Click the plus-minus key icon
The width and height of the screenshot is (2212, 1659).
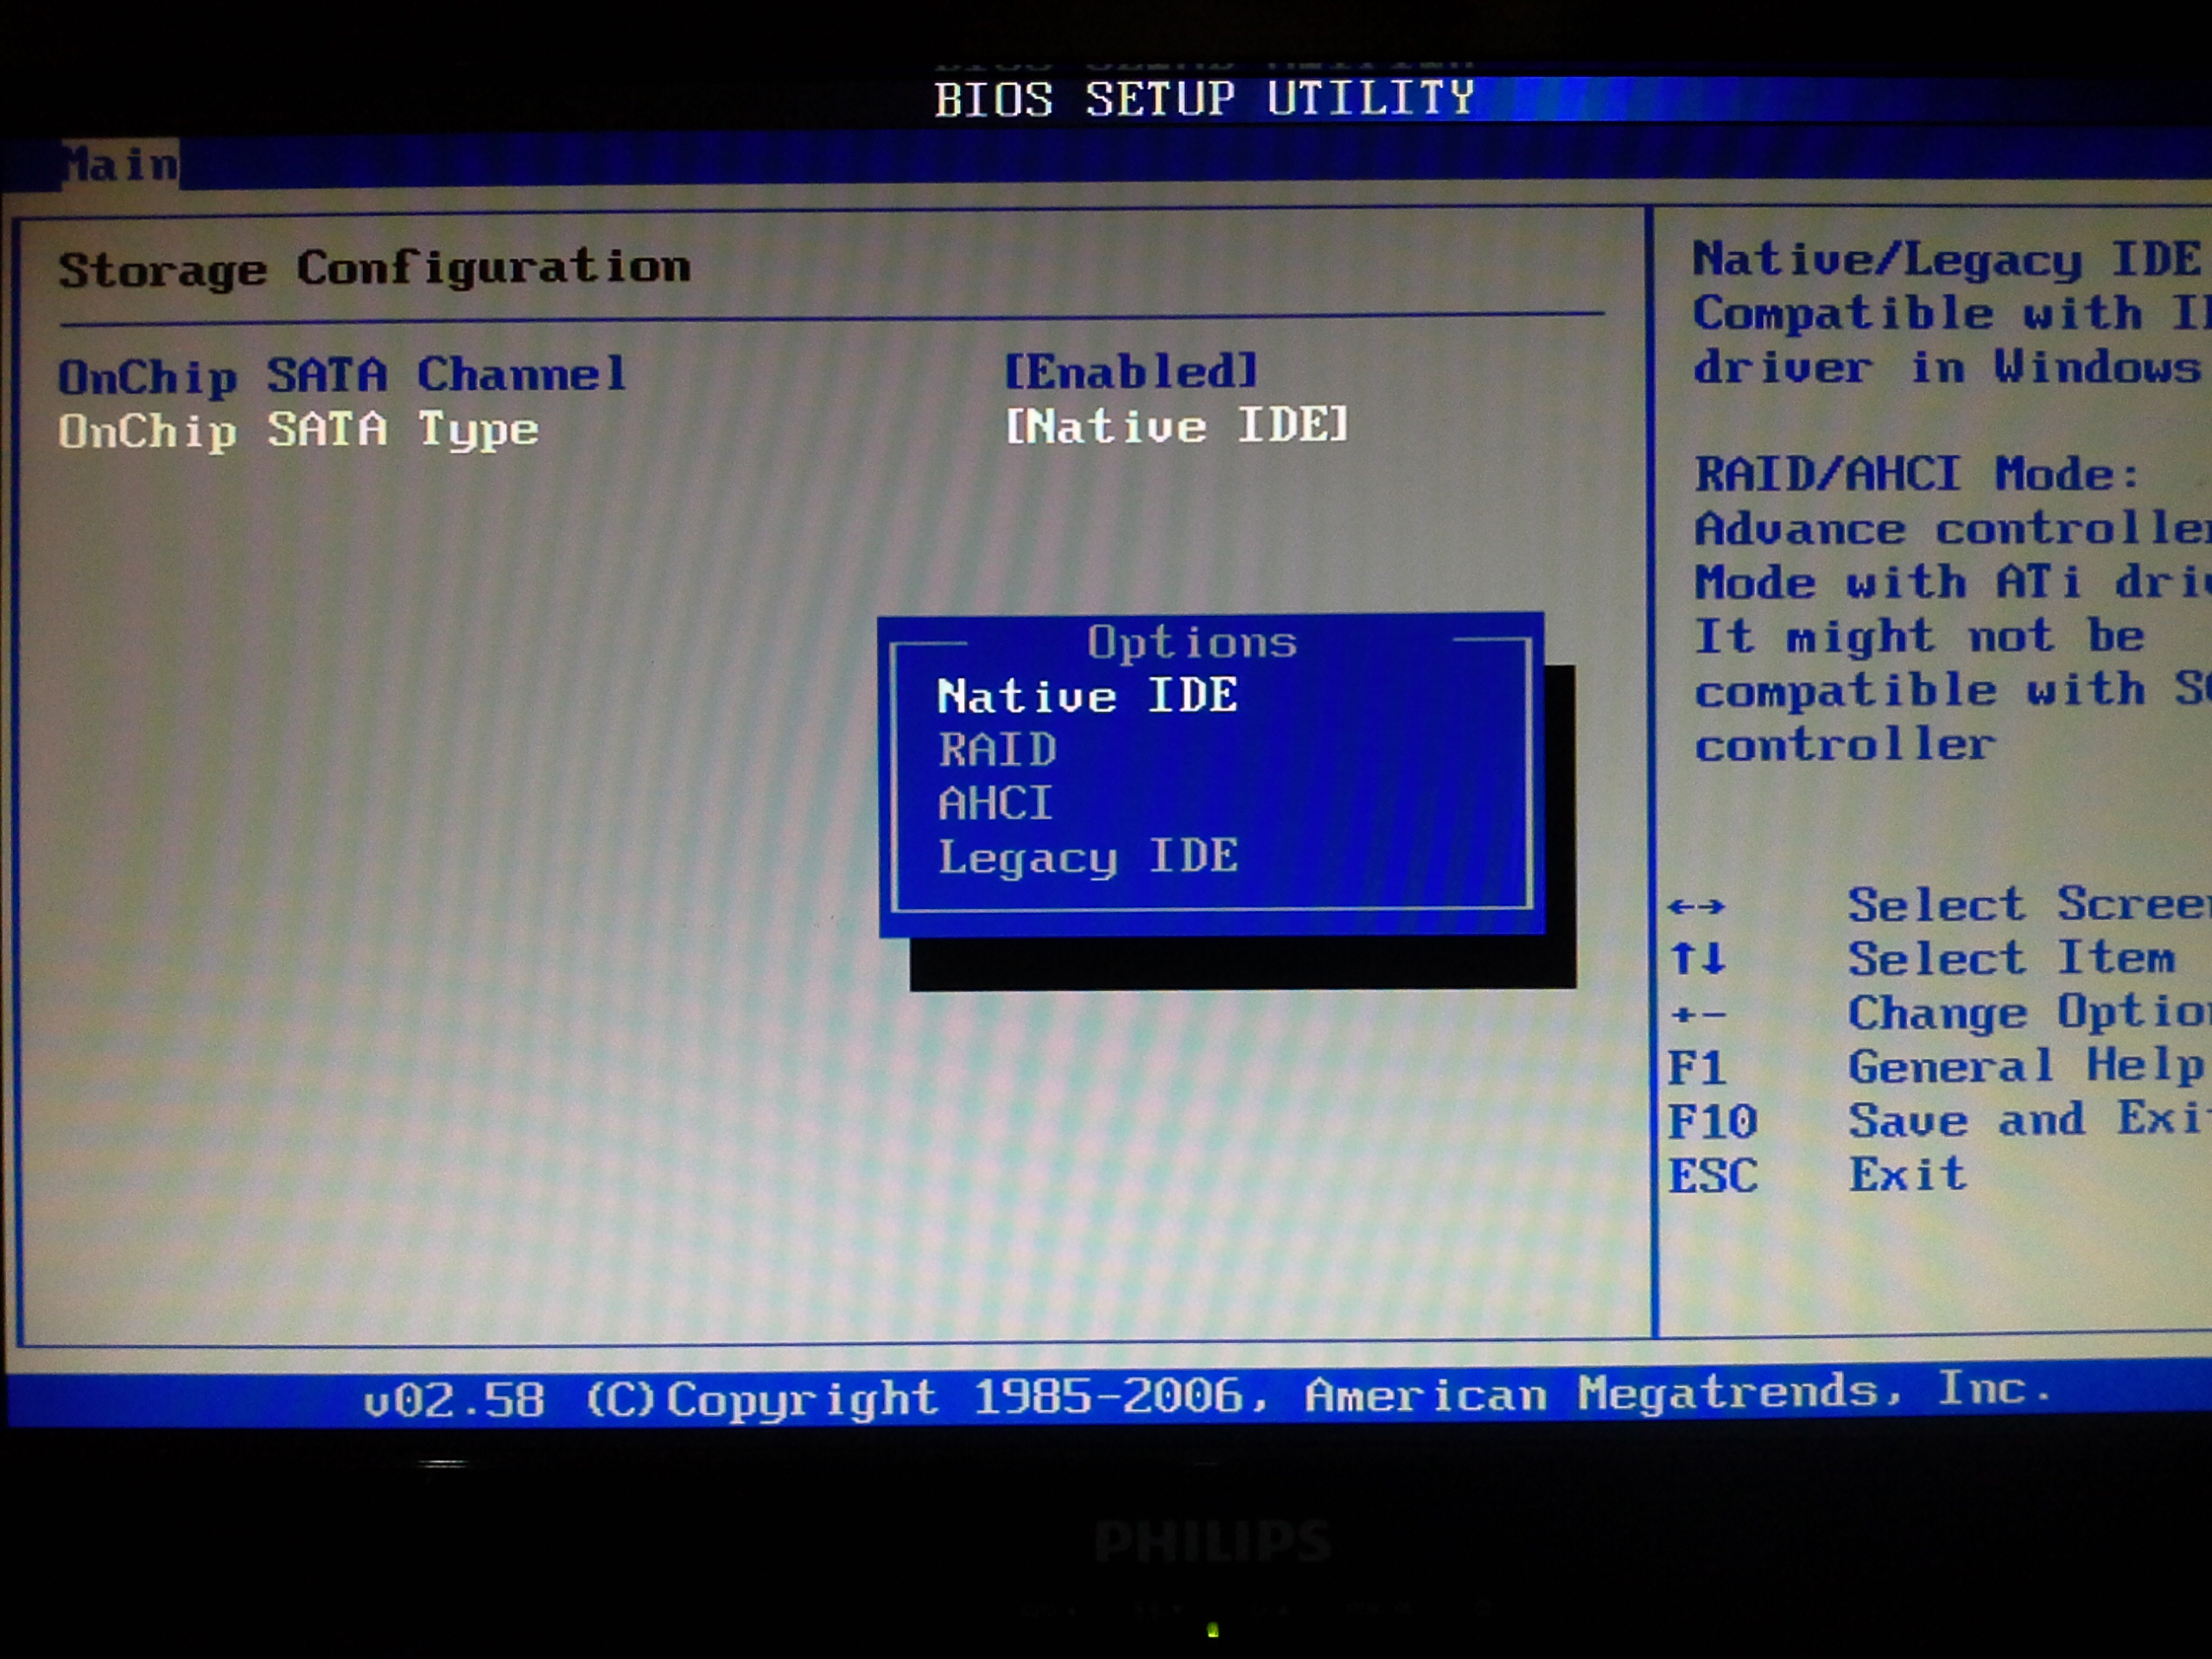(x=1697, y=1015)
